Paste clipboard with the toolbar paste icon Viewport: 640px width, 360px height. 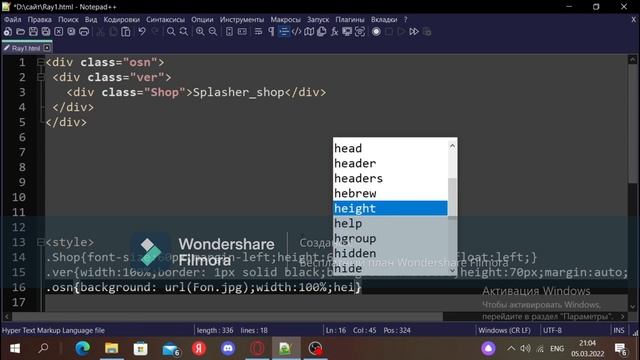point(126,31)
